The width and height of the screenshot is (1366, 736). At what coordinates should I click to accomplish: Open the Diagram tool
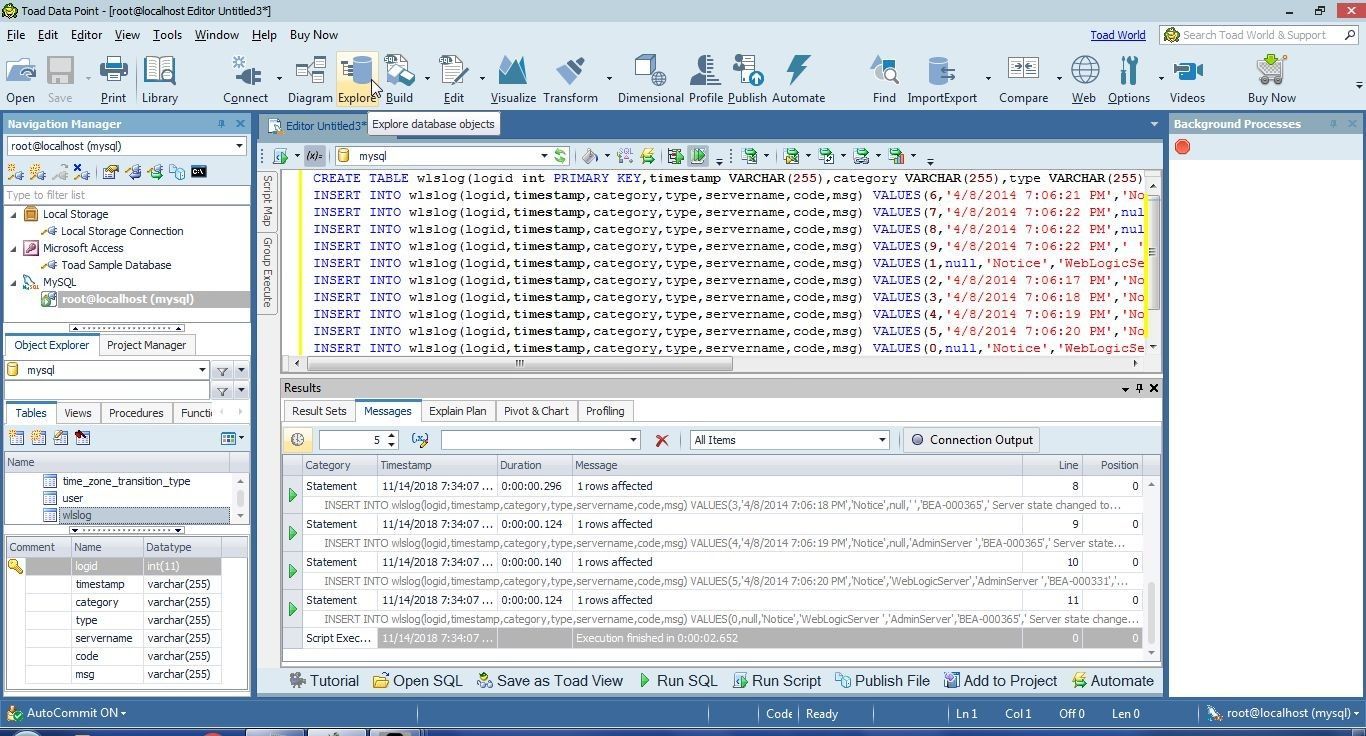pos(310,79)
